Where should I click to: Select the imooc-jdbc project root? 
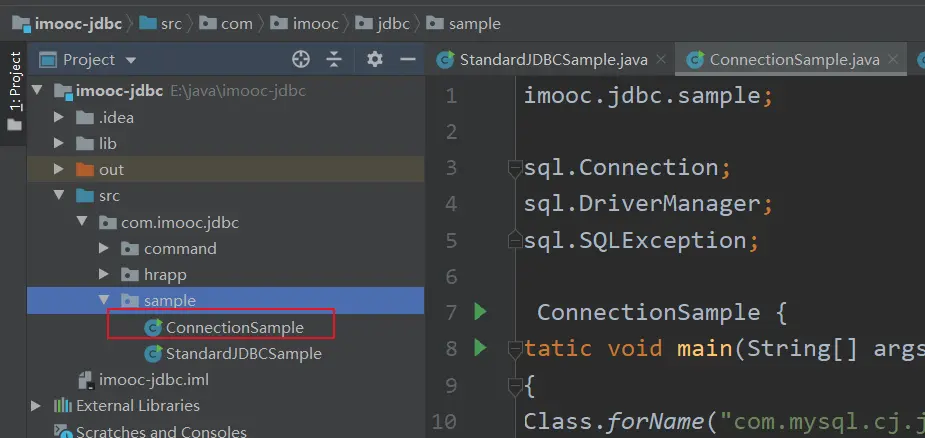click(x=119, y=91)
